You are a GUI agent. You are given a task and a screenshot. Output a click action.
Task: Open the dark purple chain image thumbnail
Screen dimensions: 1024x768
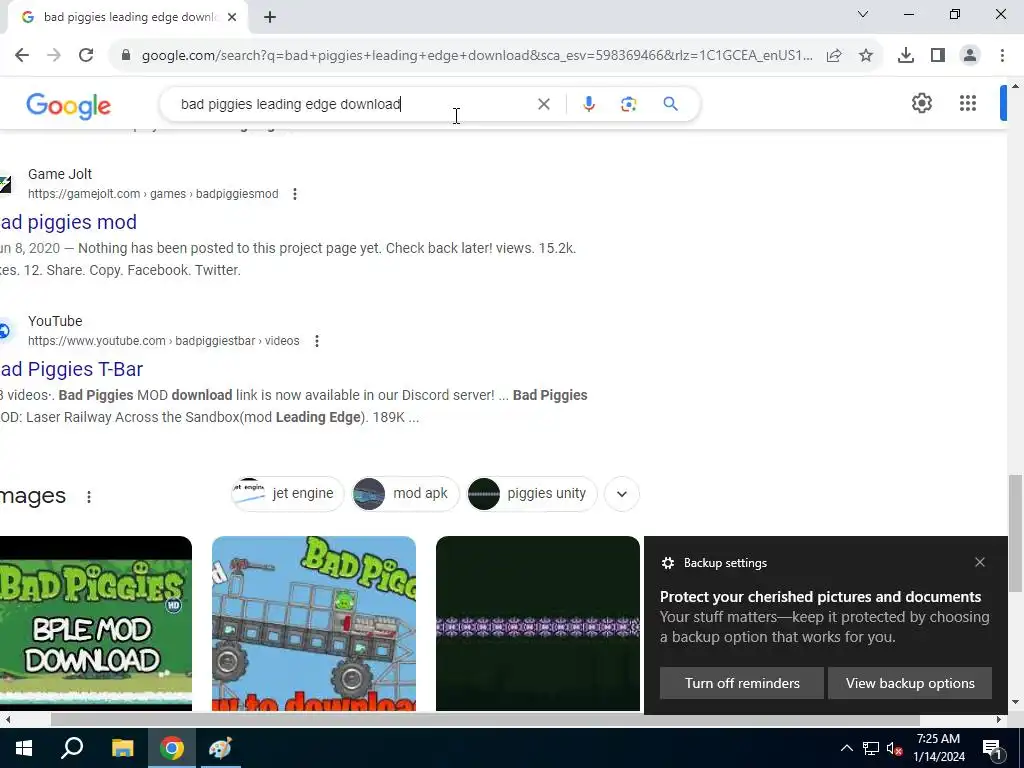(537, 623)
